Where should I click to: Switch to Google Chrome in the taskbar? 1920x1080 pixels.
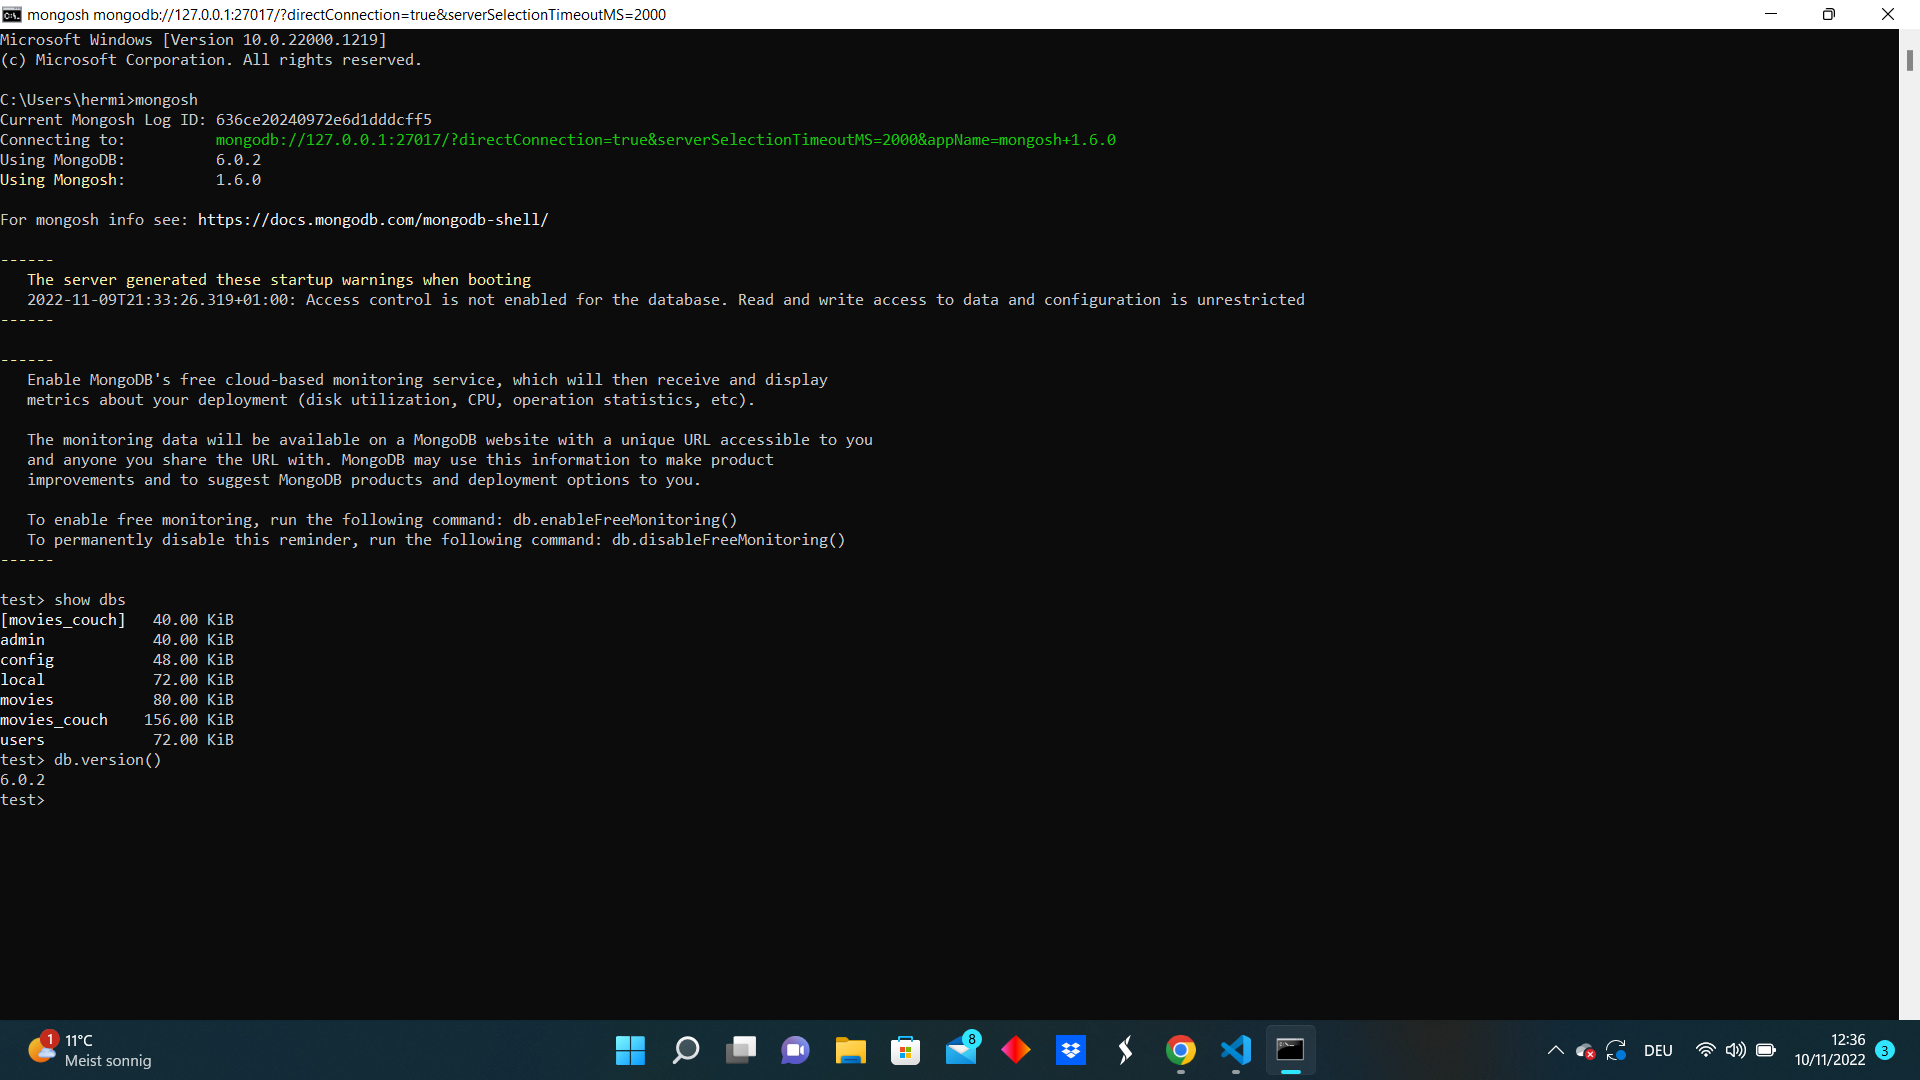(1181, 1050)
